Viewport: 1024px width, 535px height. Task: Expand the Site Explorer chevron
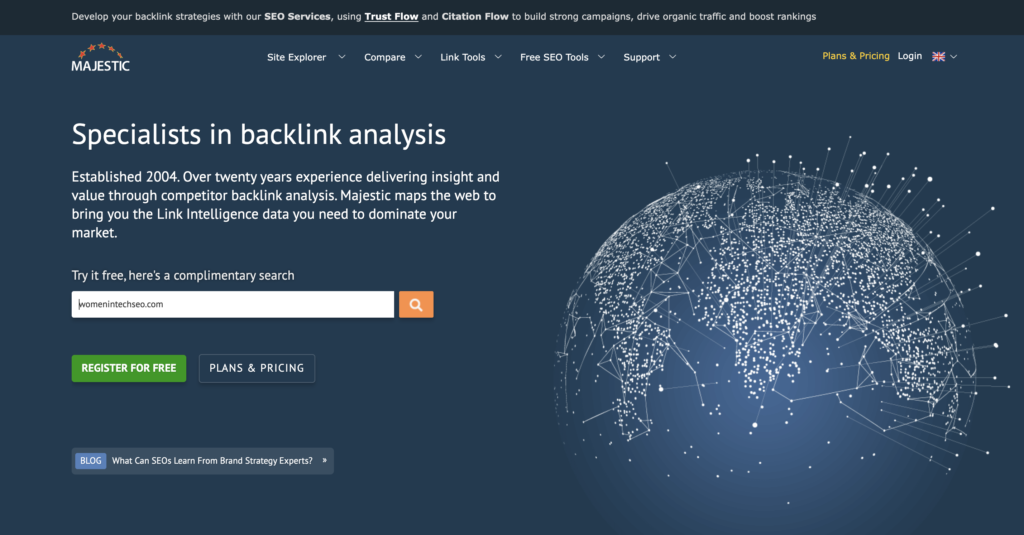[x=342, y=57]
